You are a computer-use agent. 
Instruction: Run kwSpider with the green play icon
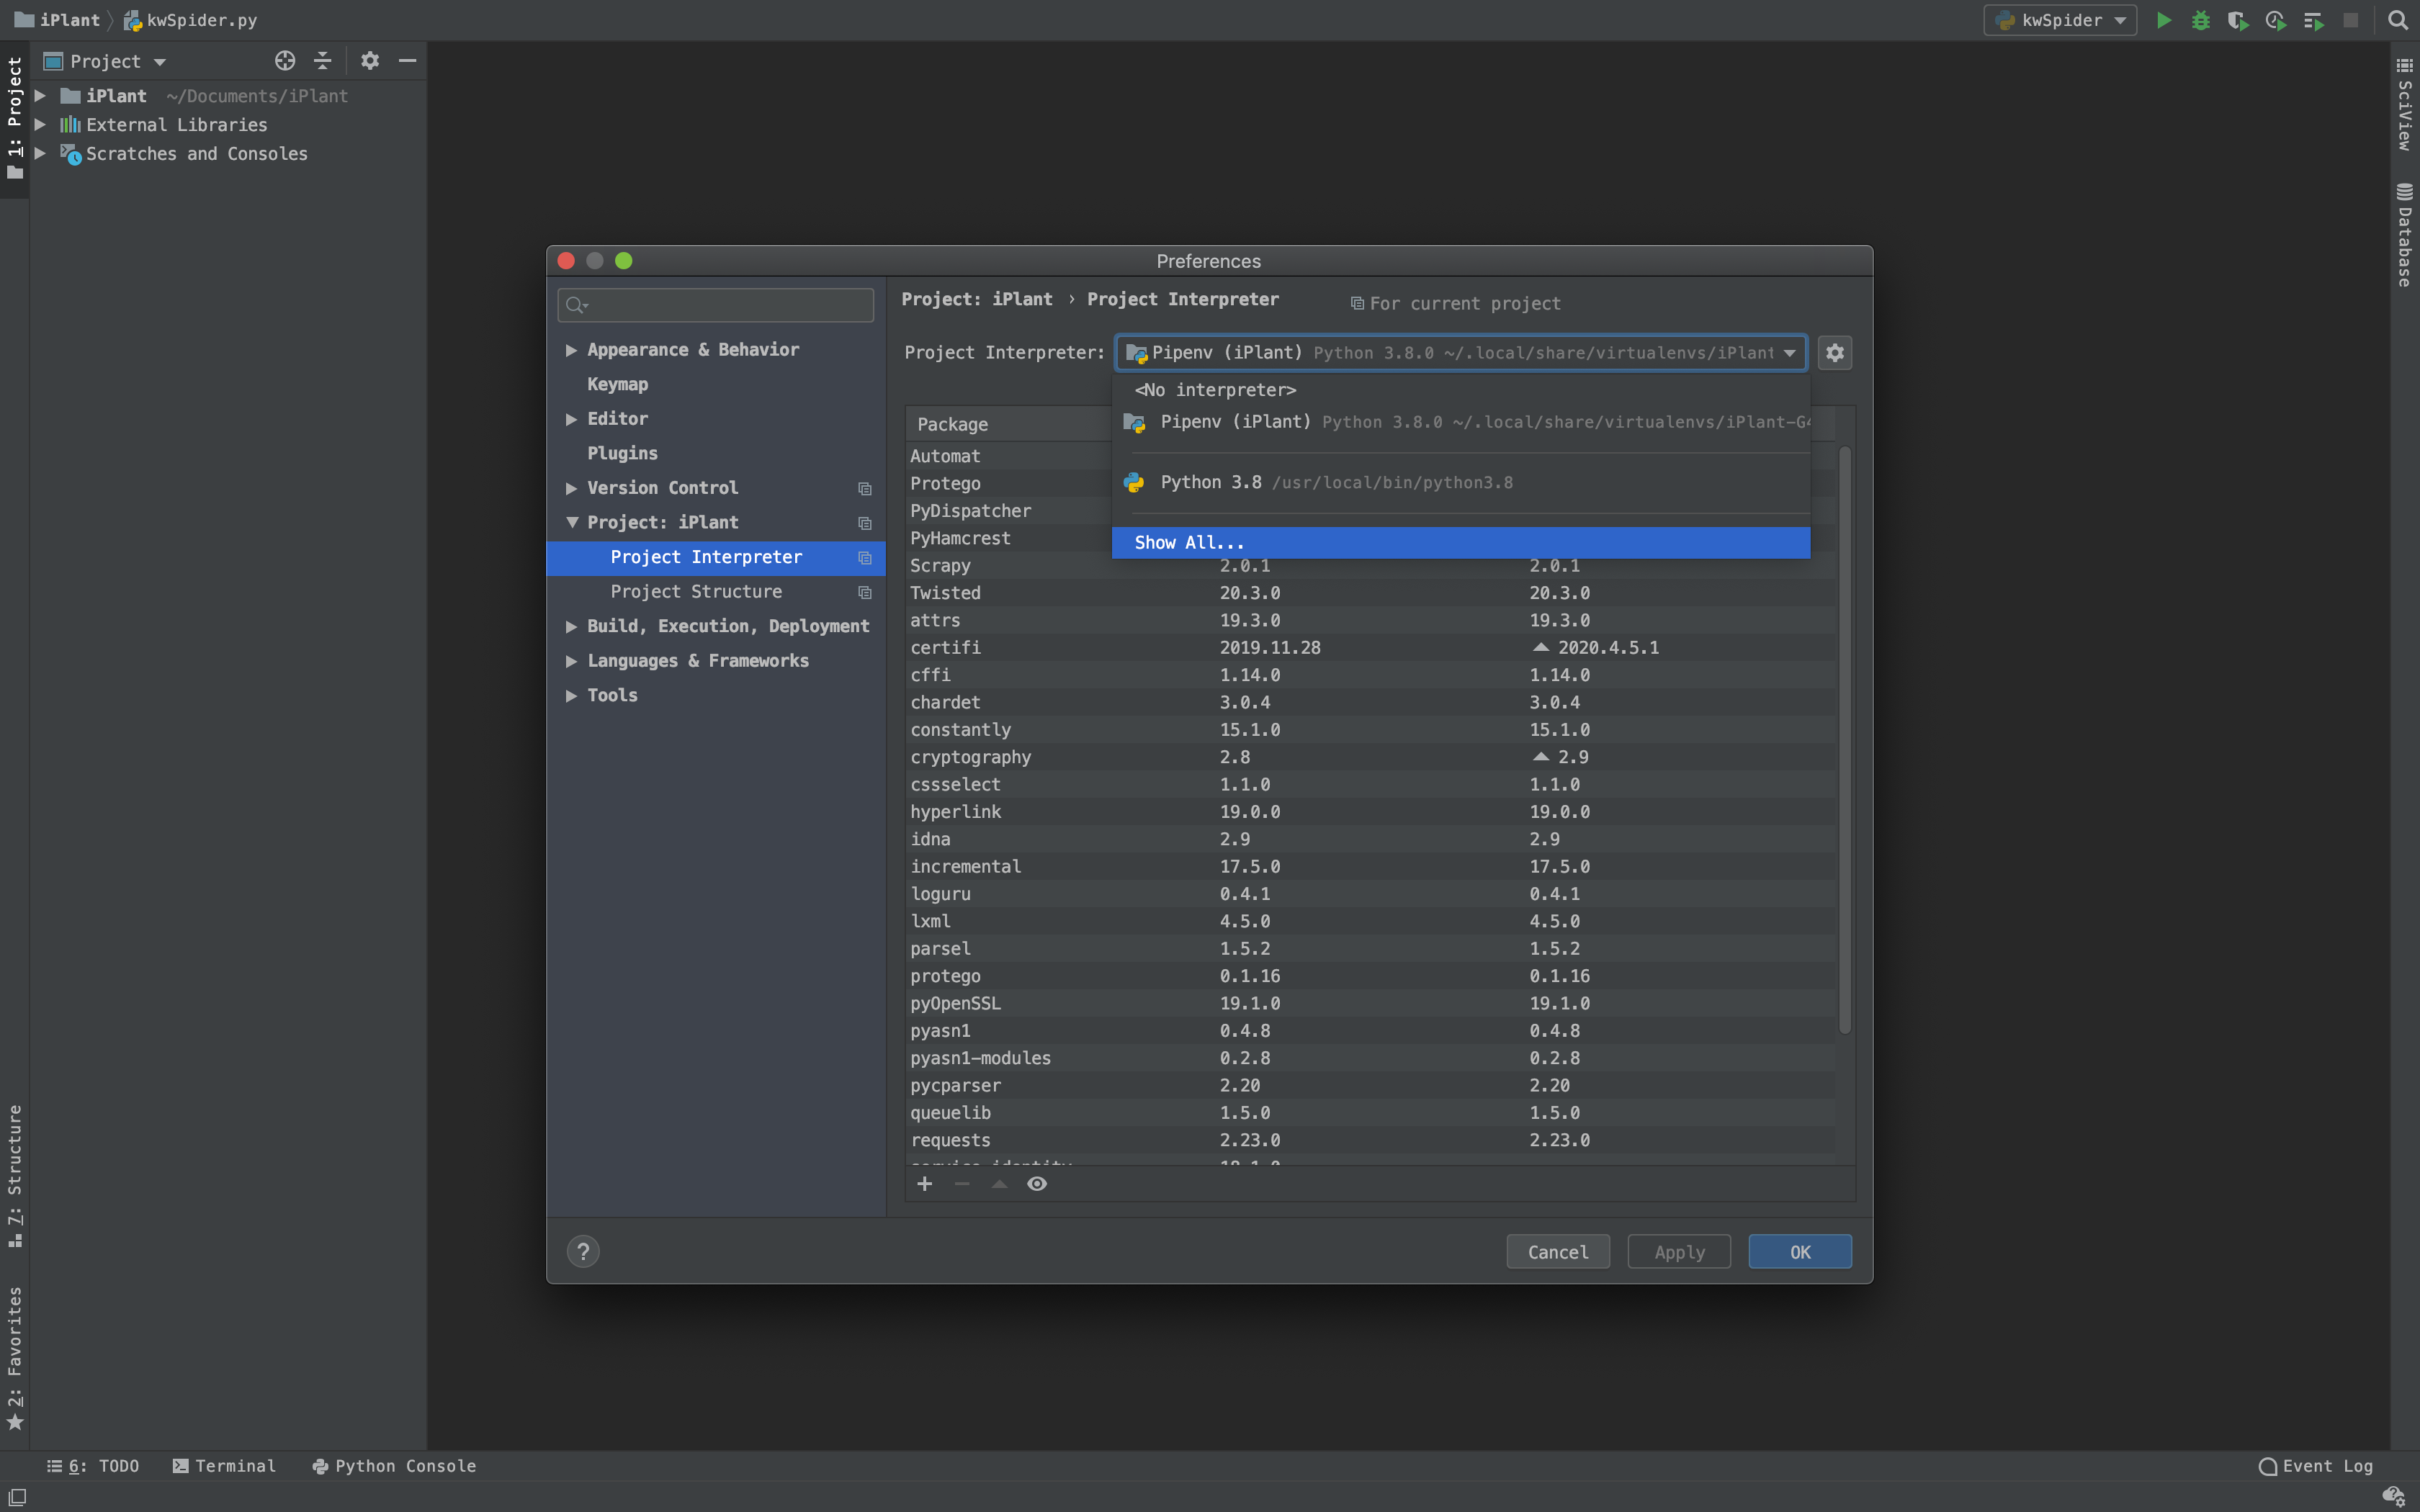click(2163, 20)
